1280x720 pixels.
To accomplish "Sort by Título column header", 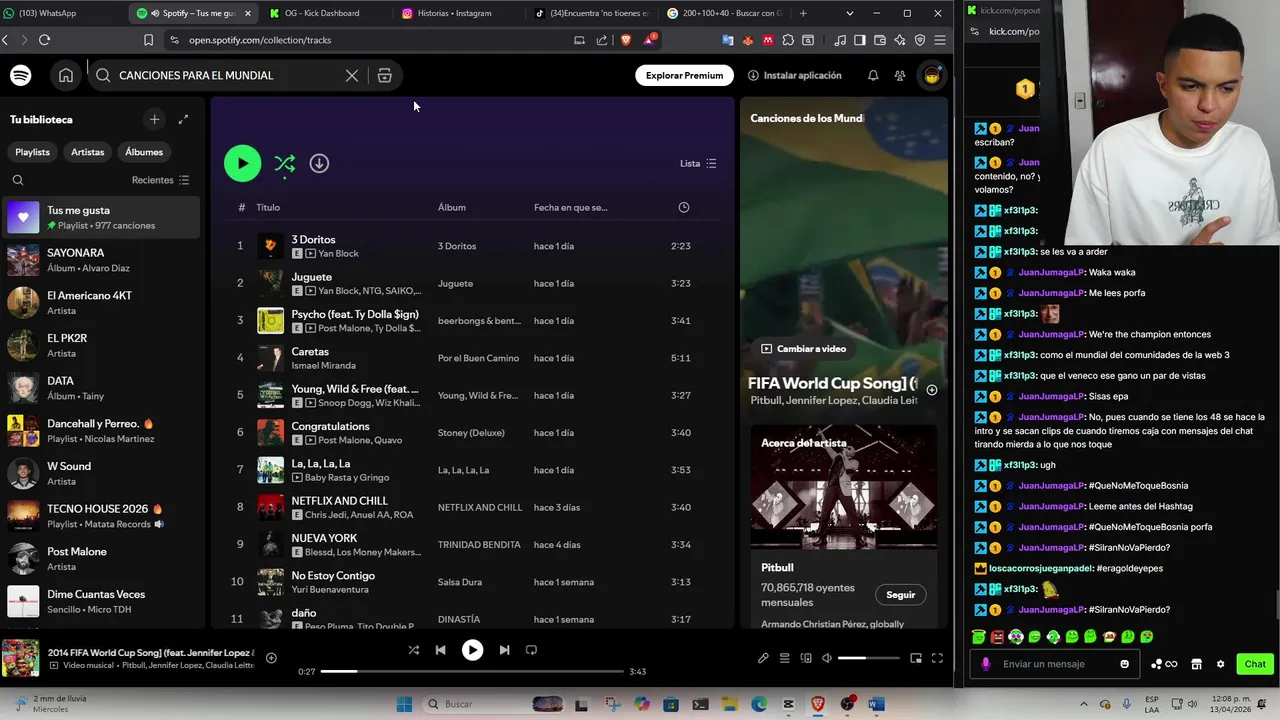I will pyautogui.click(x=268, y=207).
